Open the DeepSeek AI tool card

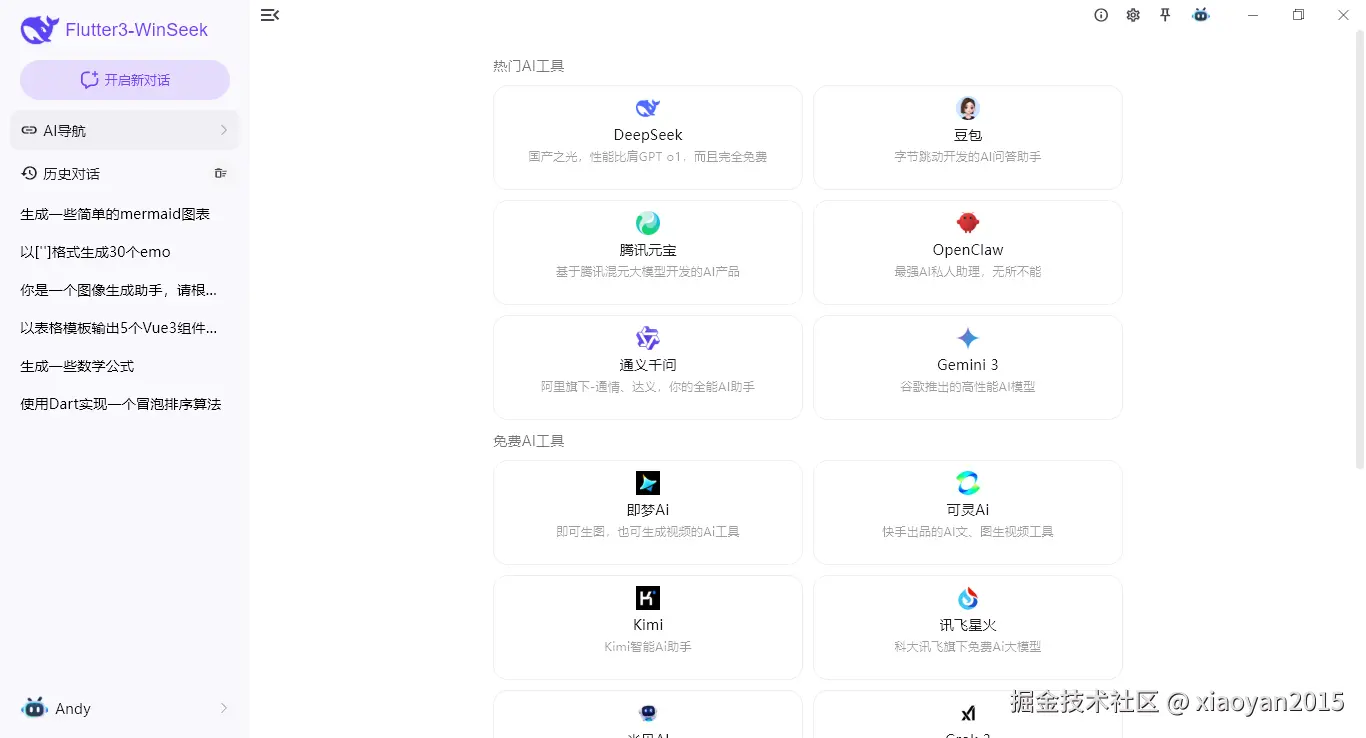[x=647, y=137]
